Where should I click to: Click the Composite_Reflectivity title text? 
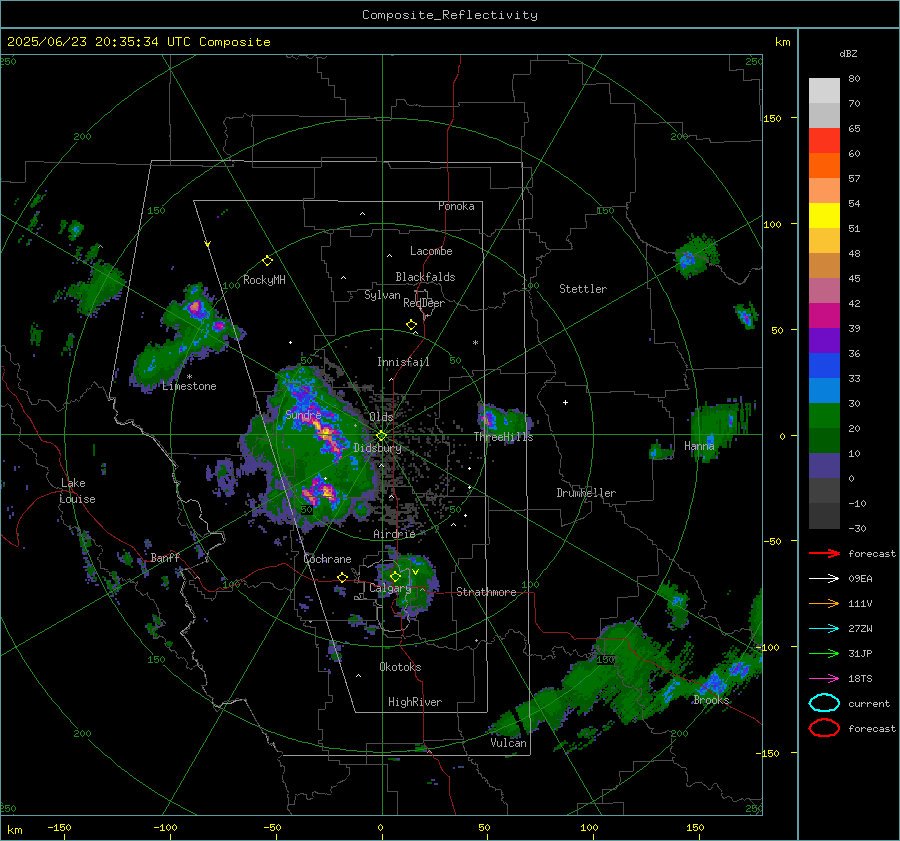[450, 15]
